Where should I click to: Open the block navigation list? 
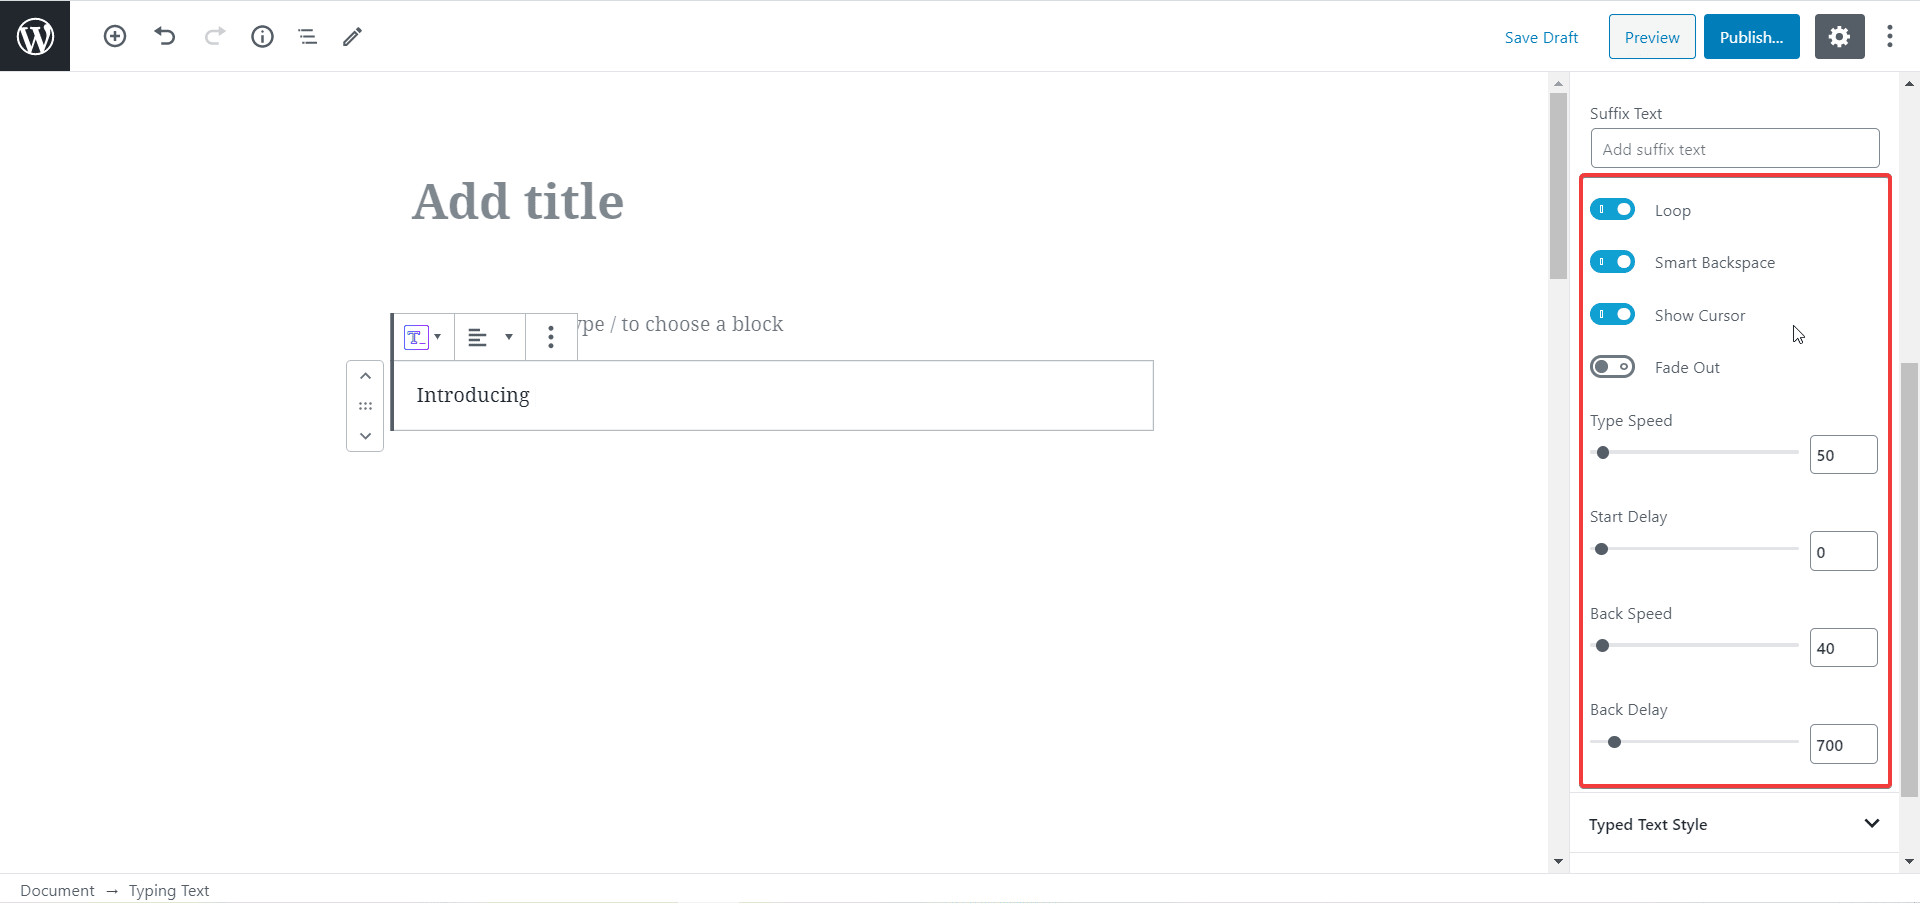click(x=307, y=37)
